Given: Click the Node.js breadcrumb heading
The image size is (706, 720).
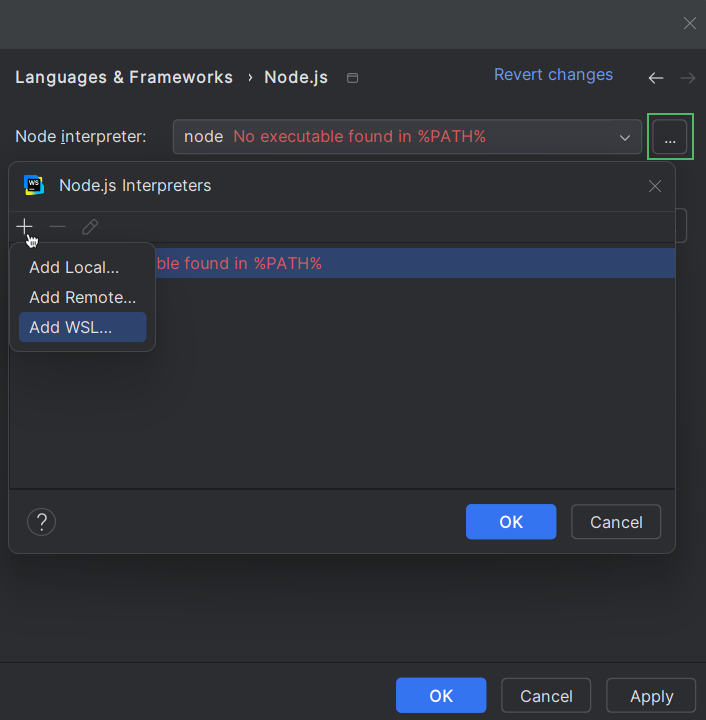Looking at the screenshot, I should point(296,77).
